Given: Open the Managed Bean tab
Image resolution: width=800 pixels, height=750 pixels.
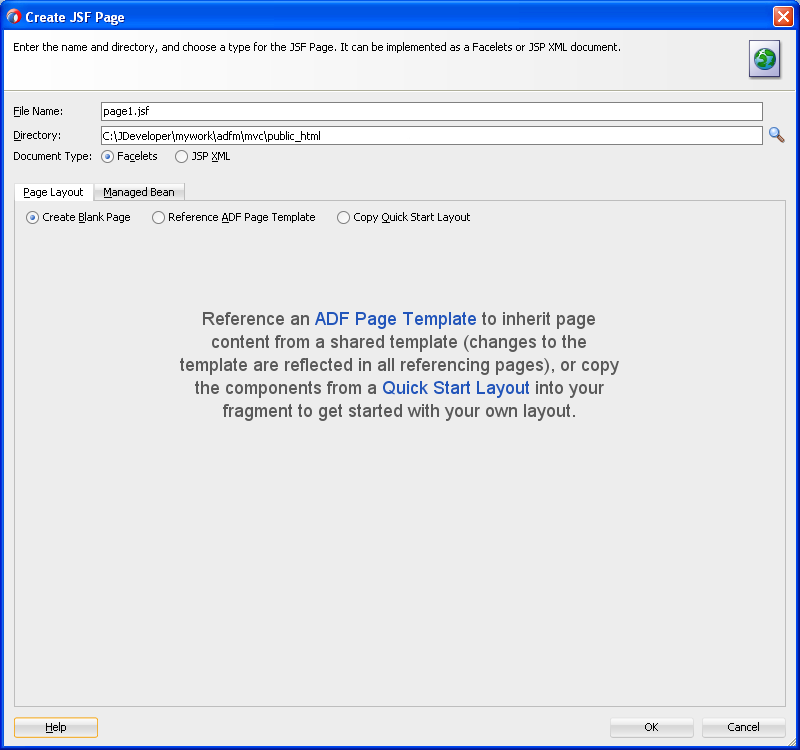Looking at the screenshot, I should coord(139,192).
